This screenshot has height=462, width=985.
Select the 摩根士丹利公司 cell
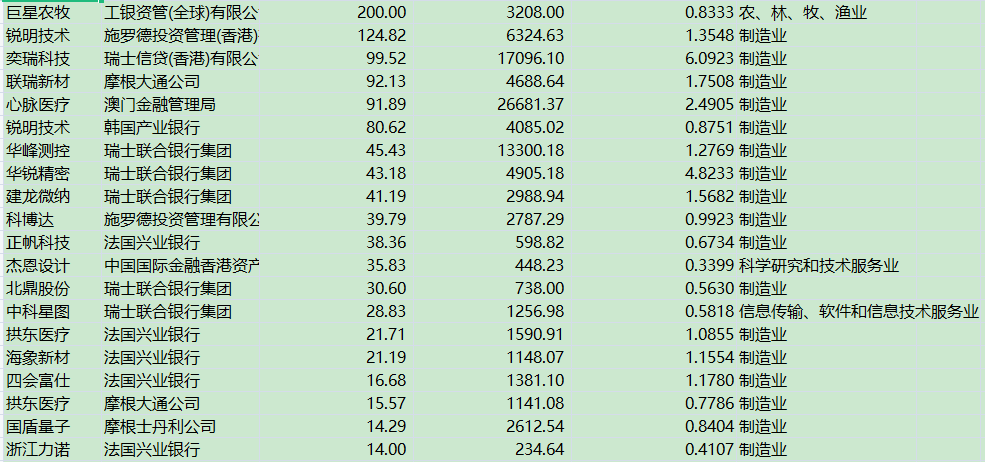[x=160, y=427]
